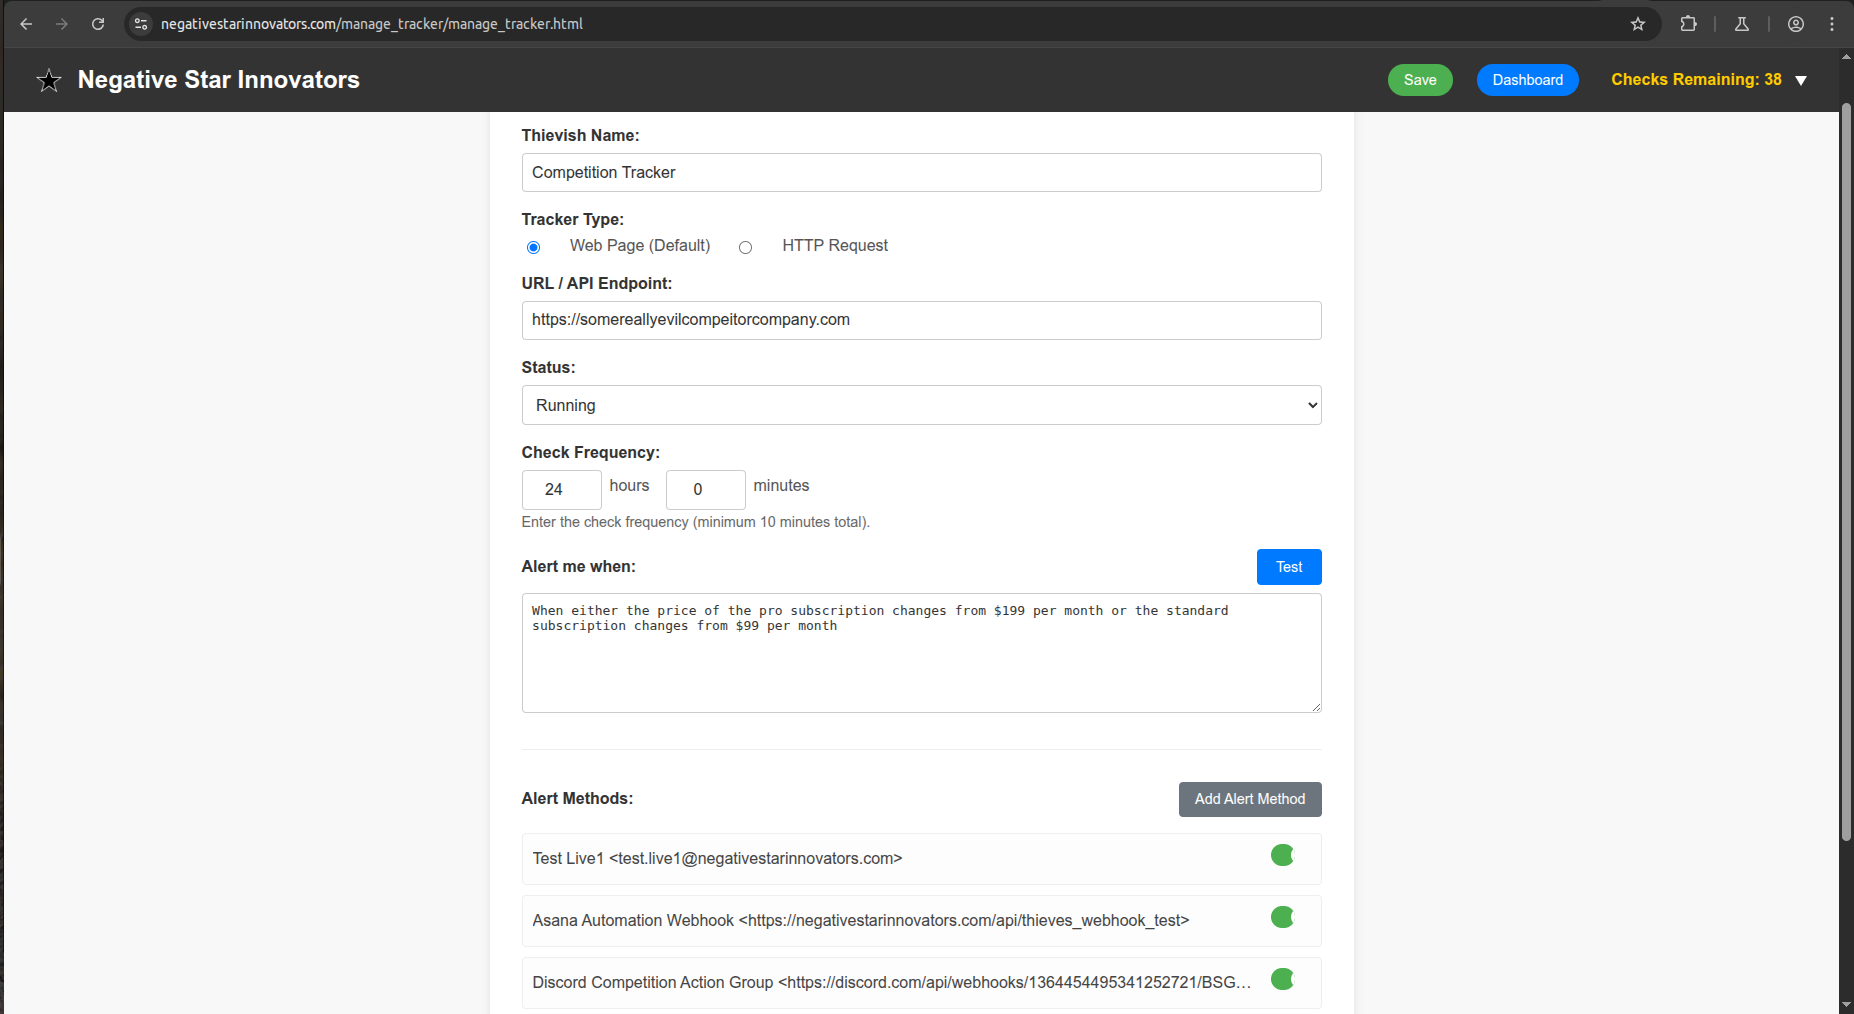
Task: Expand Checks Remaining dropdown arrow
Action: [x=1801, y=81]
